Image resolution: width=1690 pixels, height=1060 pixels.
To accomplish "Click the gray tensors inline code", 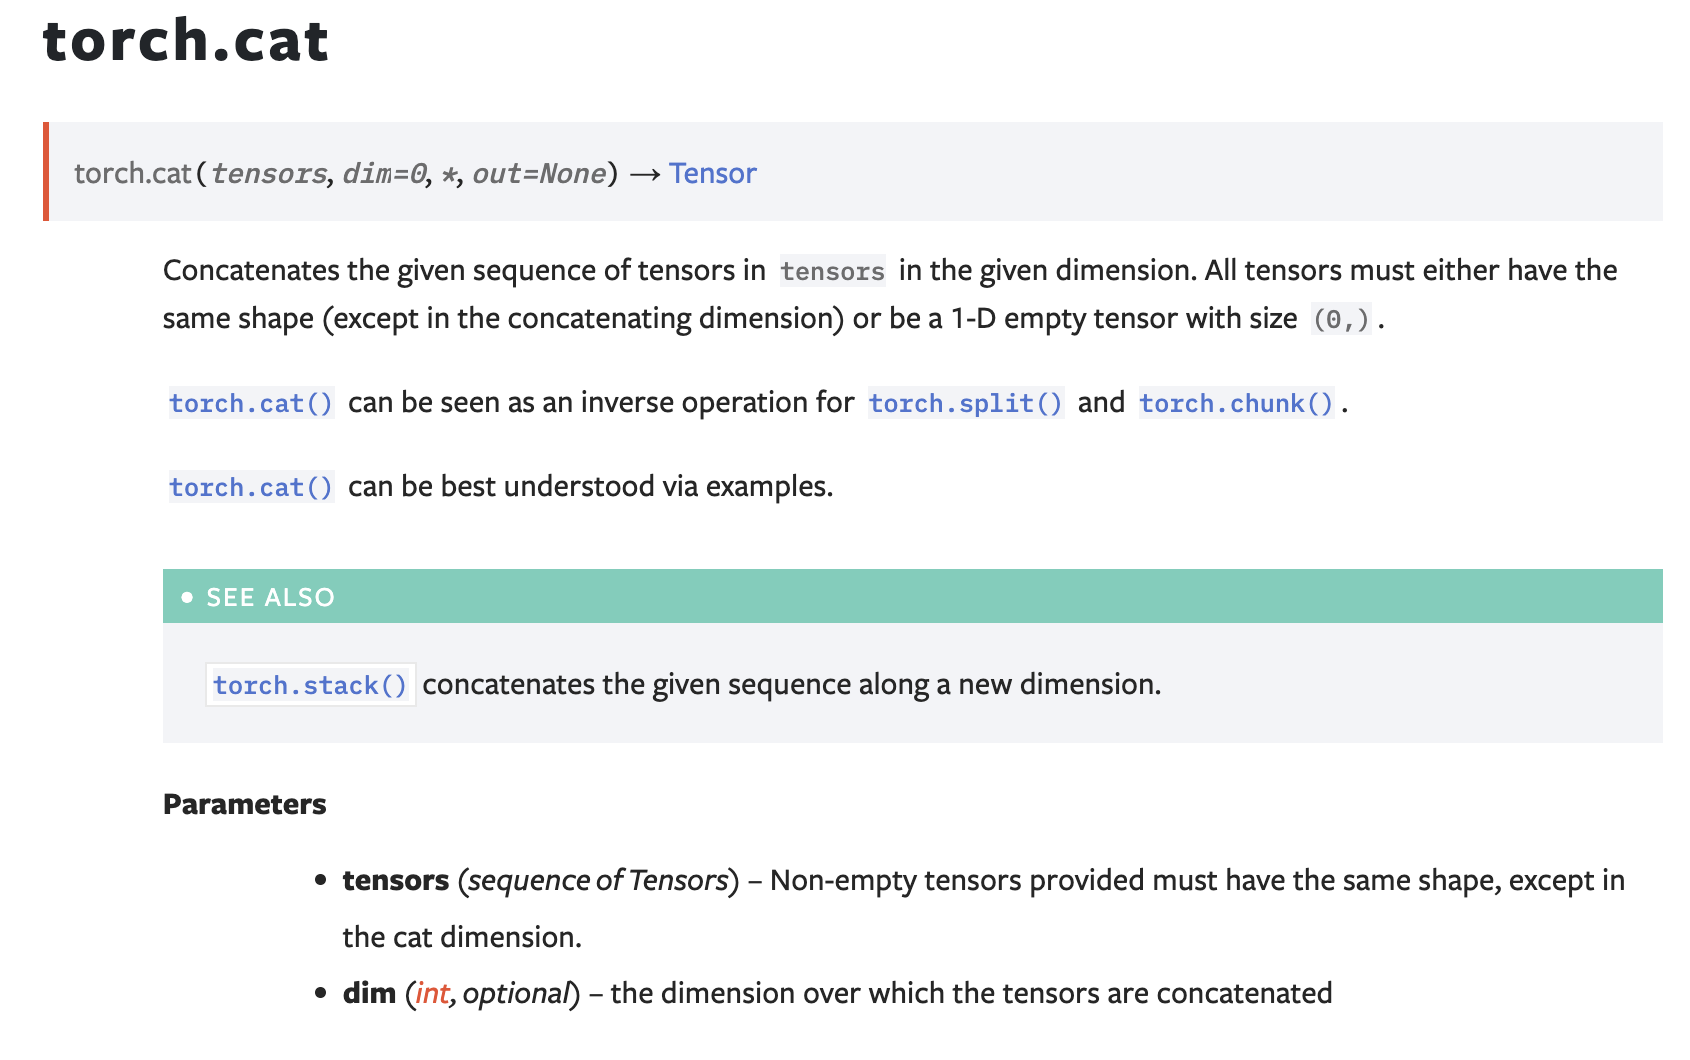I will coord(832,271).
